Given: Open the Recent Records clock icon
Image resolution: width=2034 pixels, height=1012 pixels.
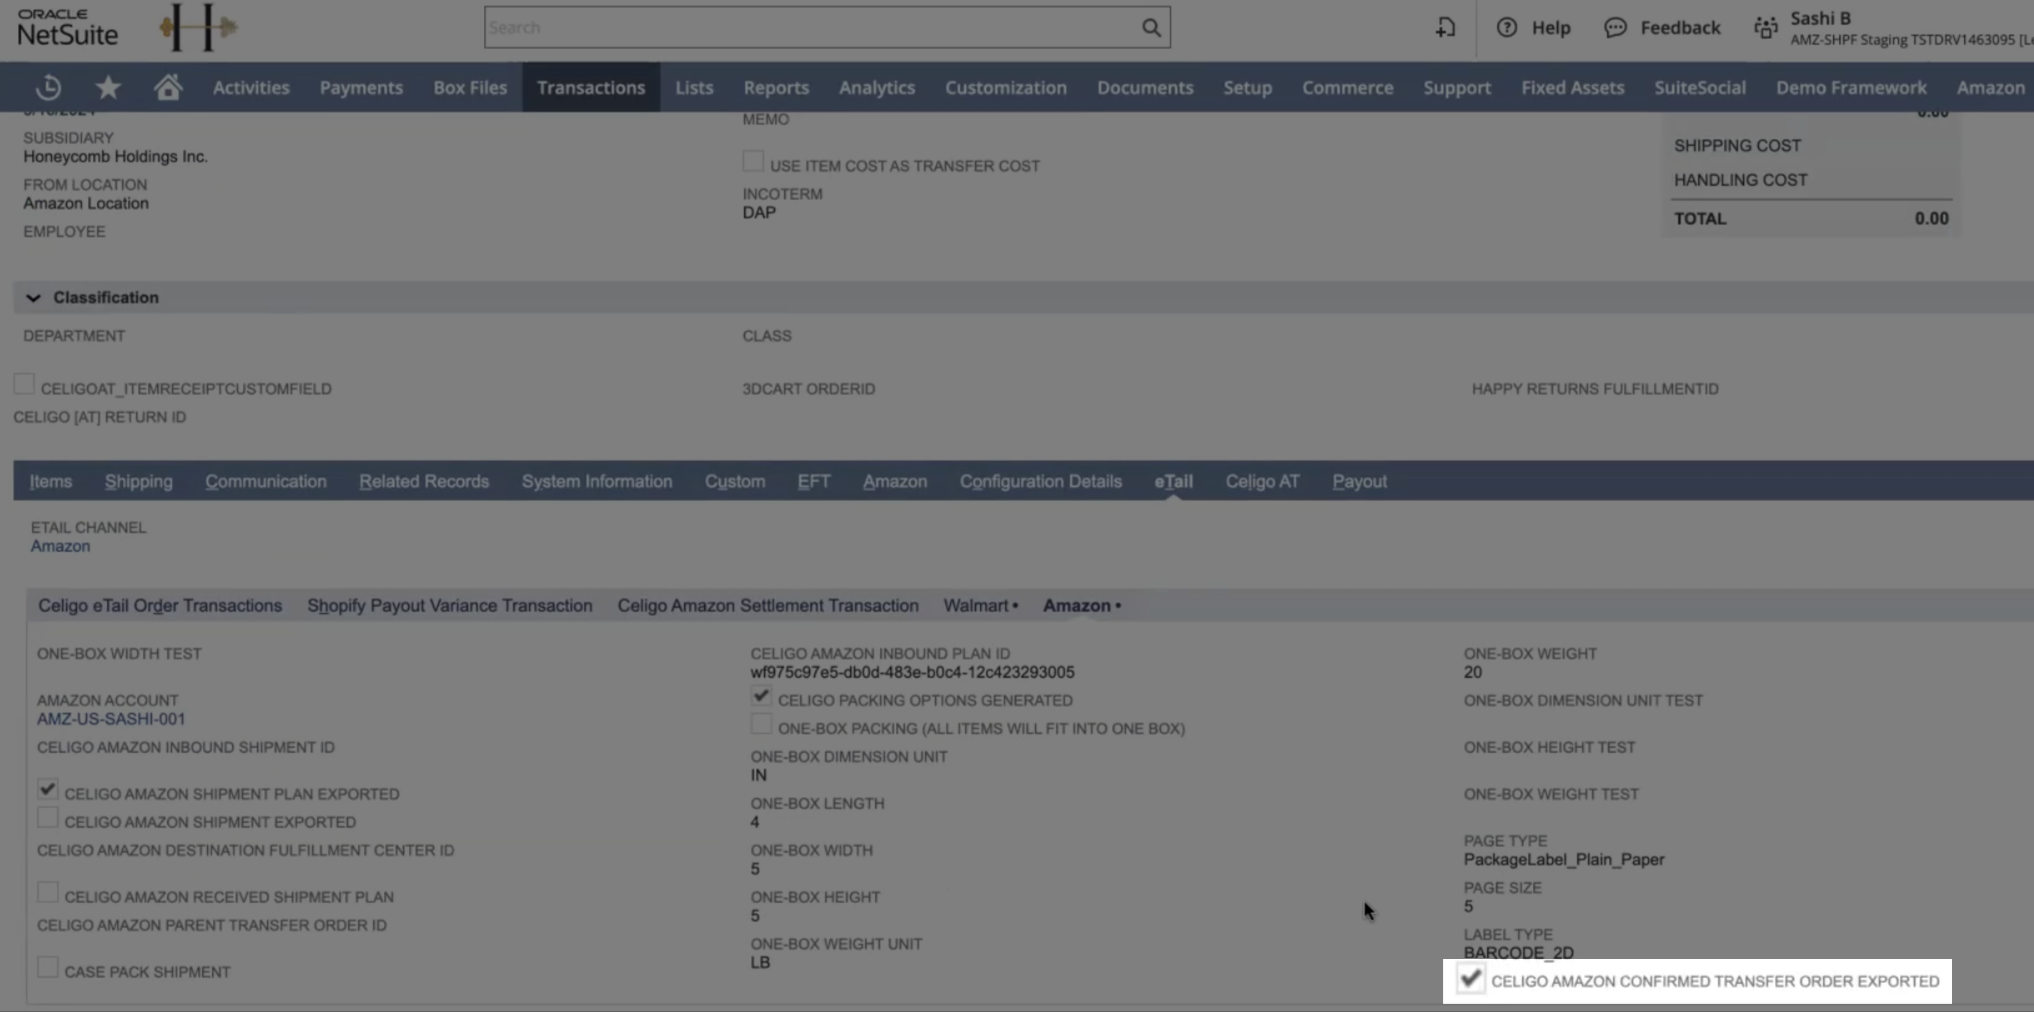Looking at the screenshot, I should (x=48, y=88).
